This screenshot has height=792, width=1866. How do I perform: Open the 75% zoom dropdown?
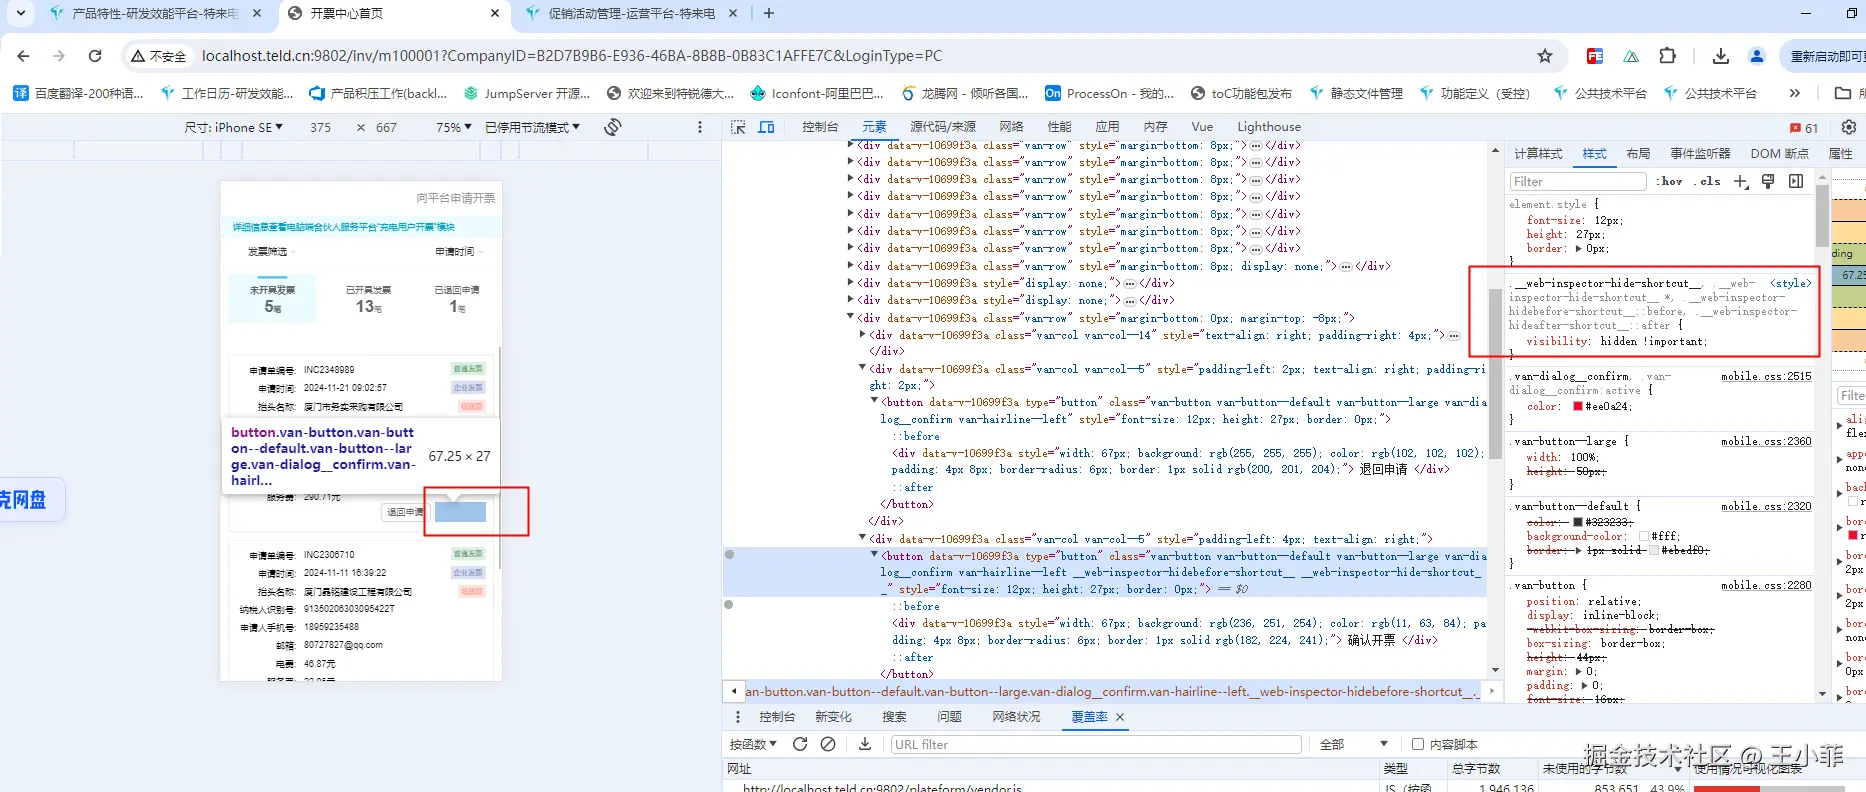453,127
